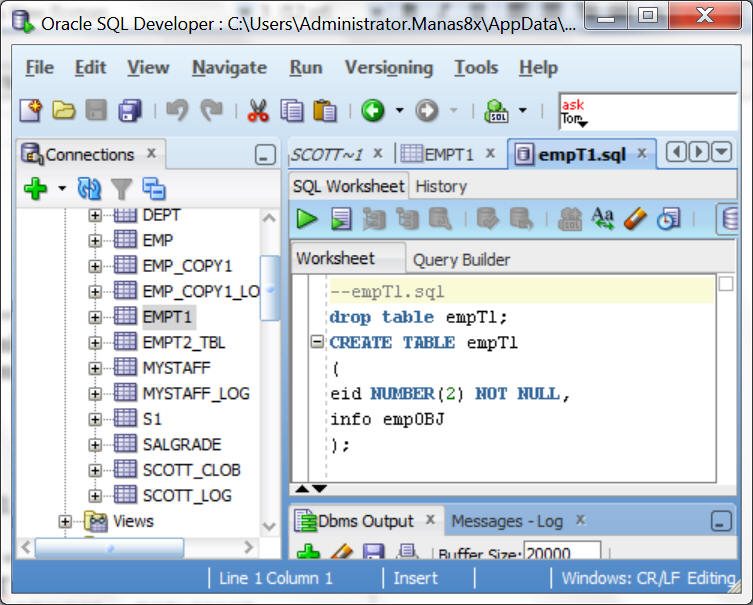Expand the DEPT table node
Screen dimensions: 753x605
(95, 215)
